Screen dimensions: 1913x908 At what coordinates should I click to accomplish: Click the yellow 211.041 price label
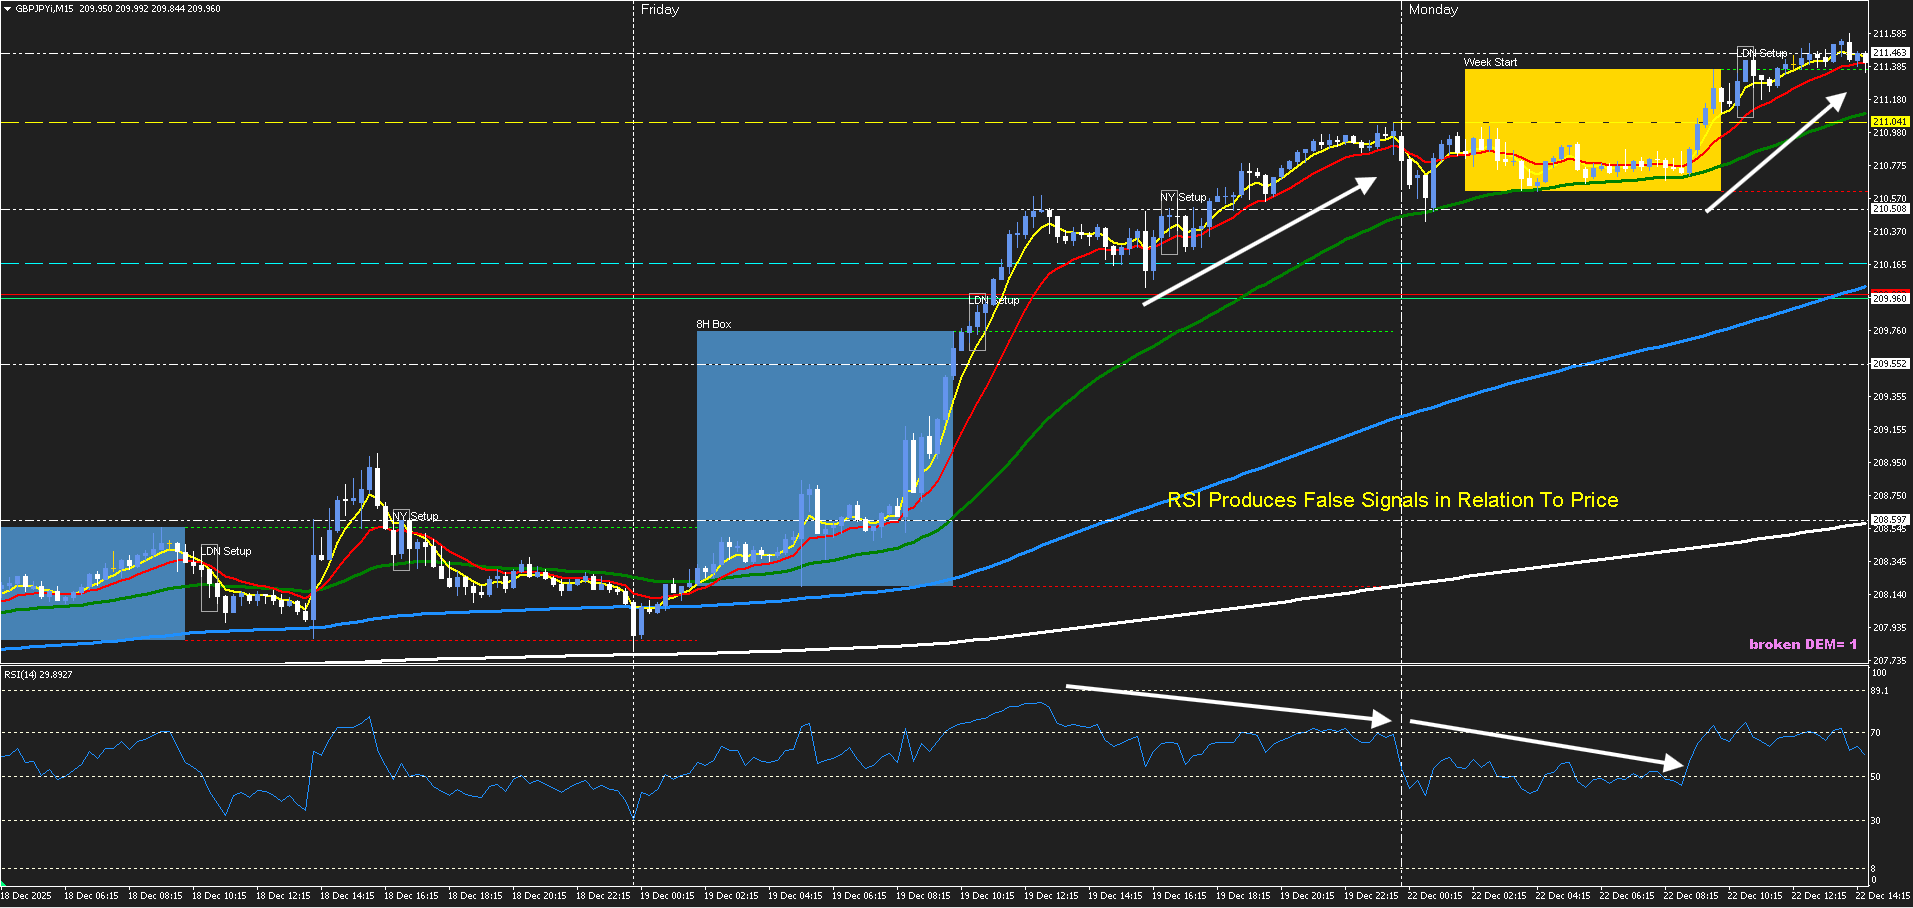[x=1889, y=122]
